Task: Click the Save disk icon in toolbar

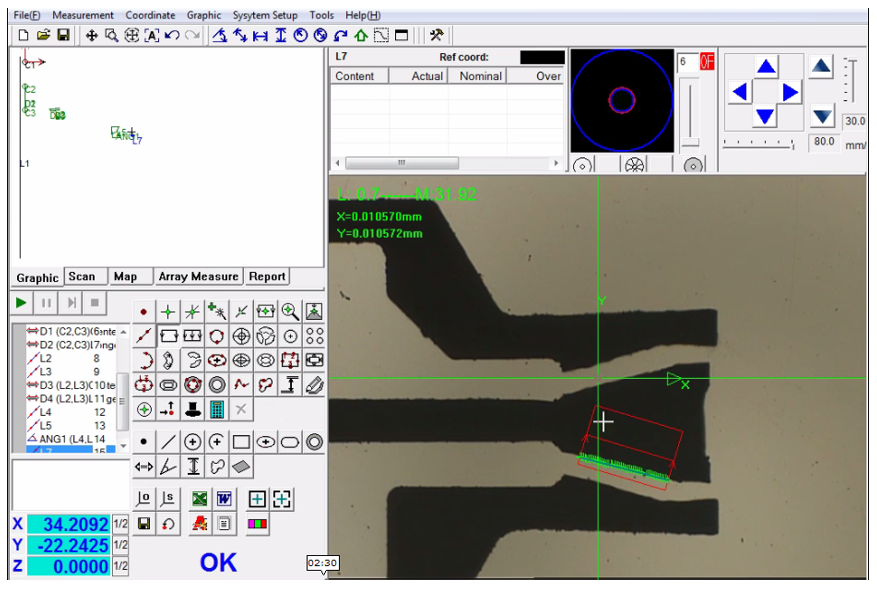Action: 63,35
